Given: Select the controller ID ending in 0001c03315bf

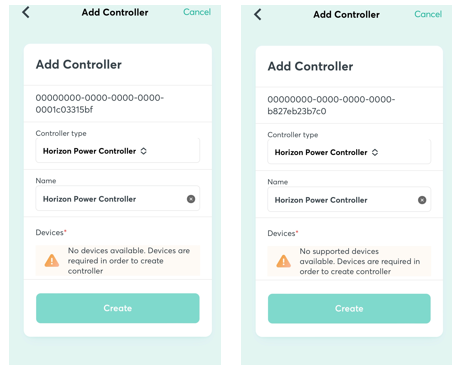Looking at the screenshot, I should coord(100,104).
